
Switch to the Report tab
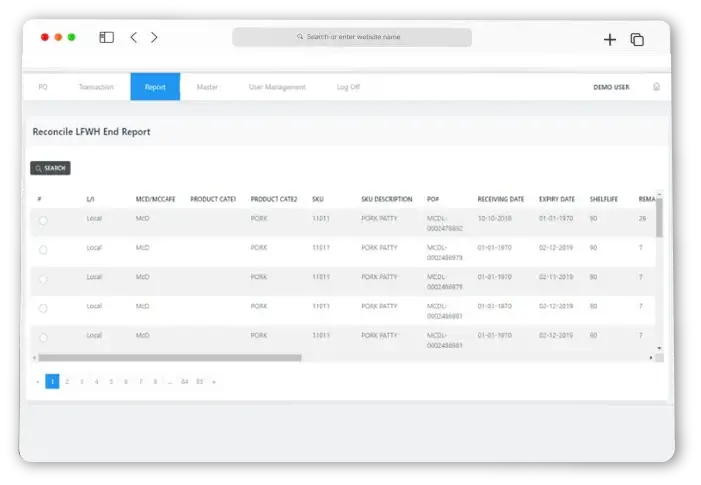(155, 87)
